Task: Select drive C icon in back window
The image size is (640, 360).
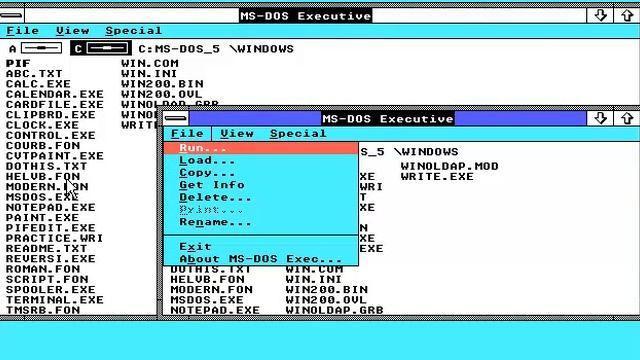Action: [101, 49]
